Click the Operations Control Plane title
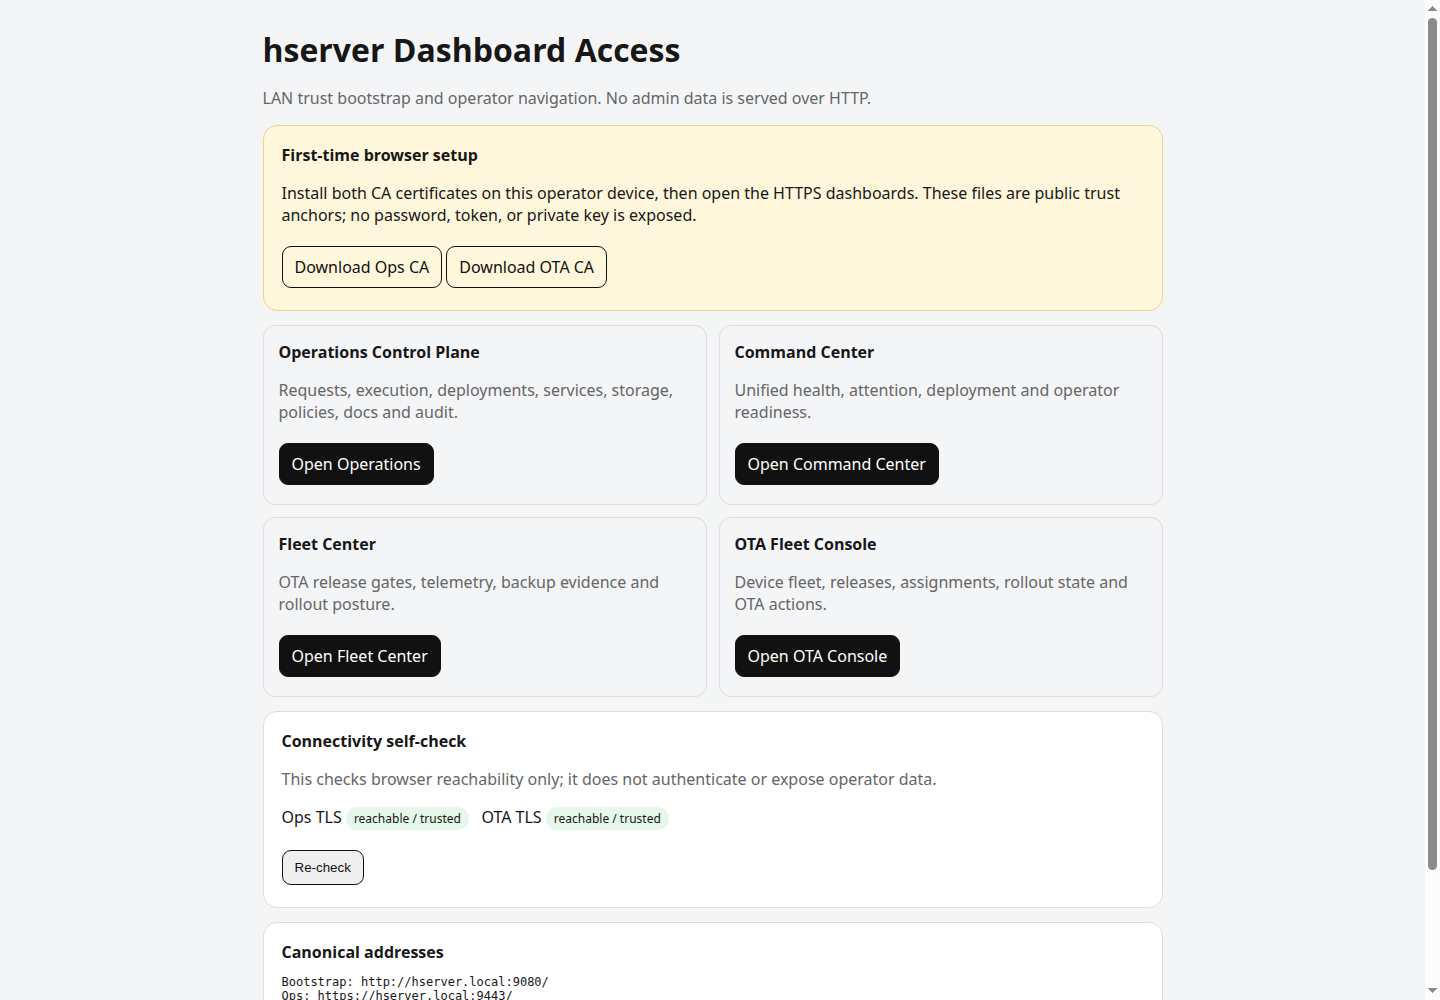This screenshot has height=1000, width=1440. click(x=379, y=352)
